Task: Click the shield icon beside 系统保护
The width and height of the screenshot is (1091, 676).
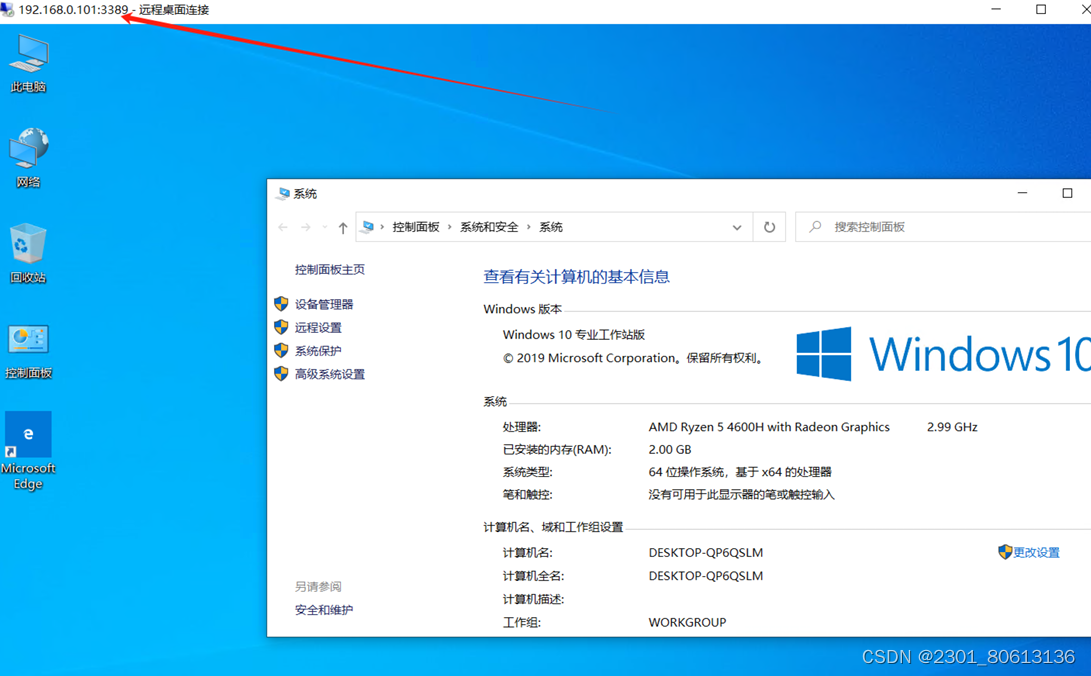Action: tap(281, 351)
